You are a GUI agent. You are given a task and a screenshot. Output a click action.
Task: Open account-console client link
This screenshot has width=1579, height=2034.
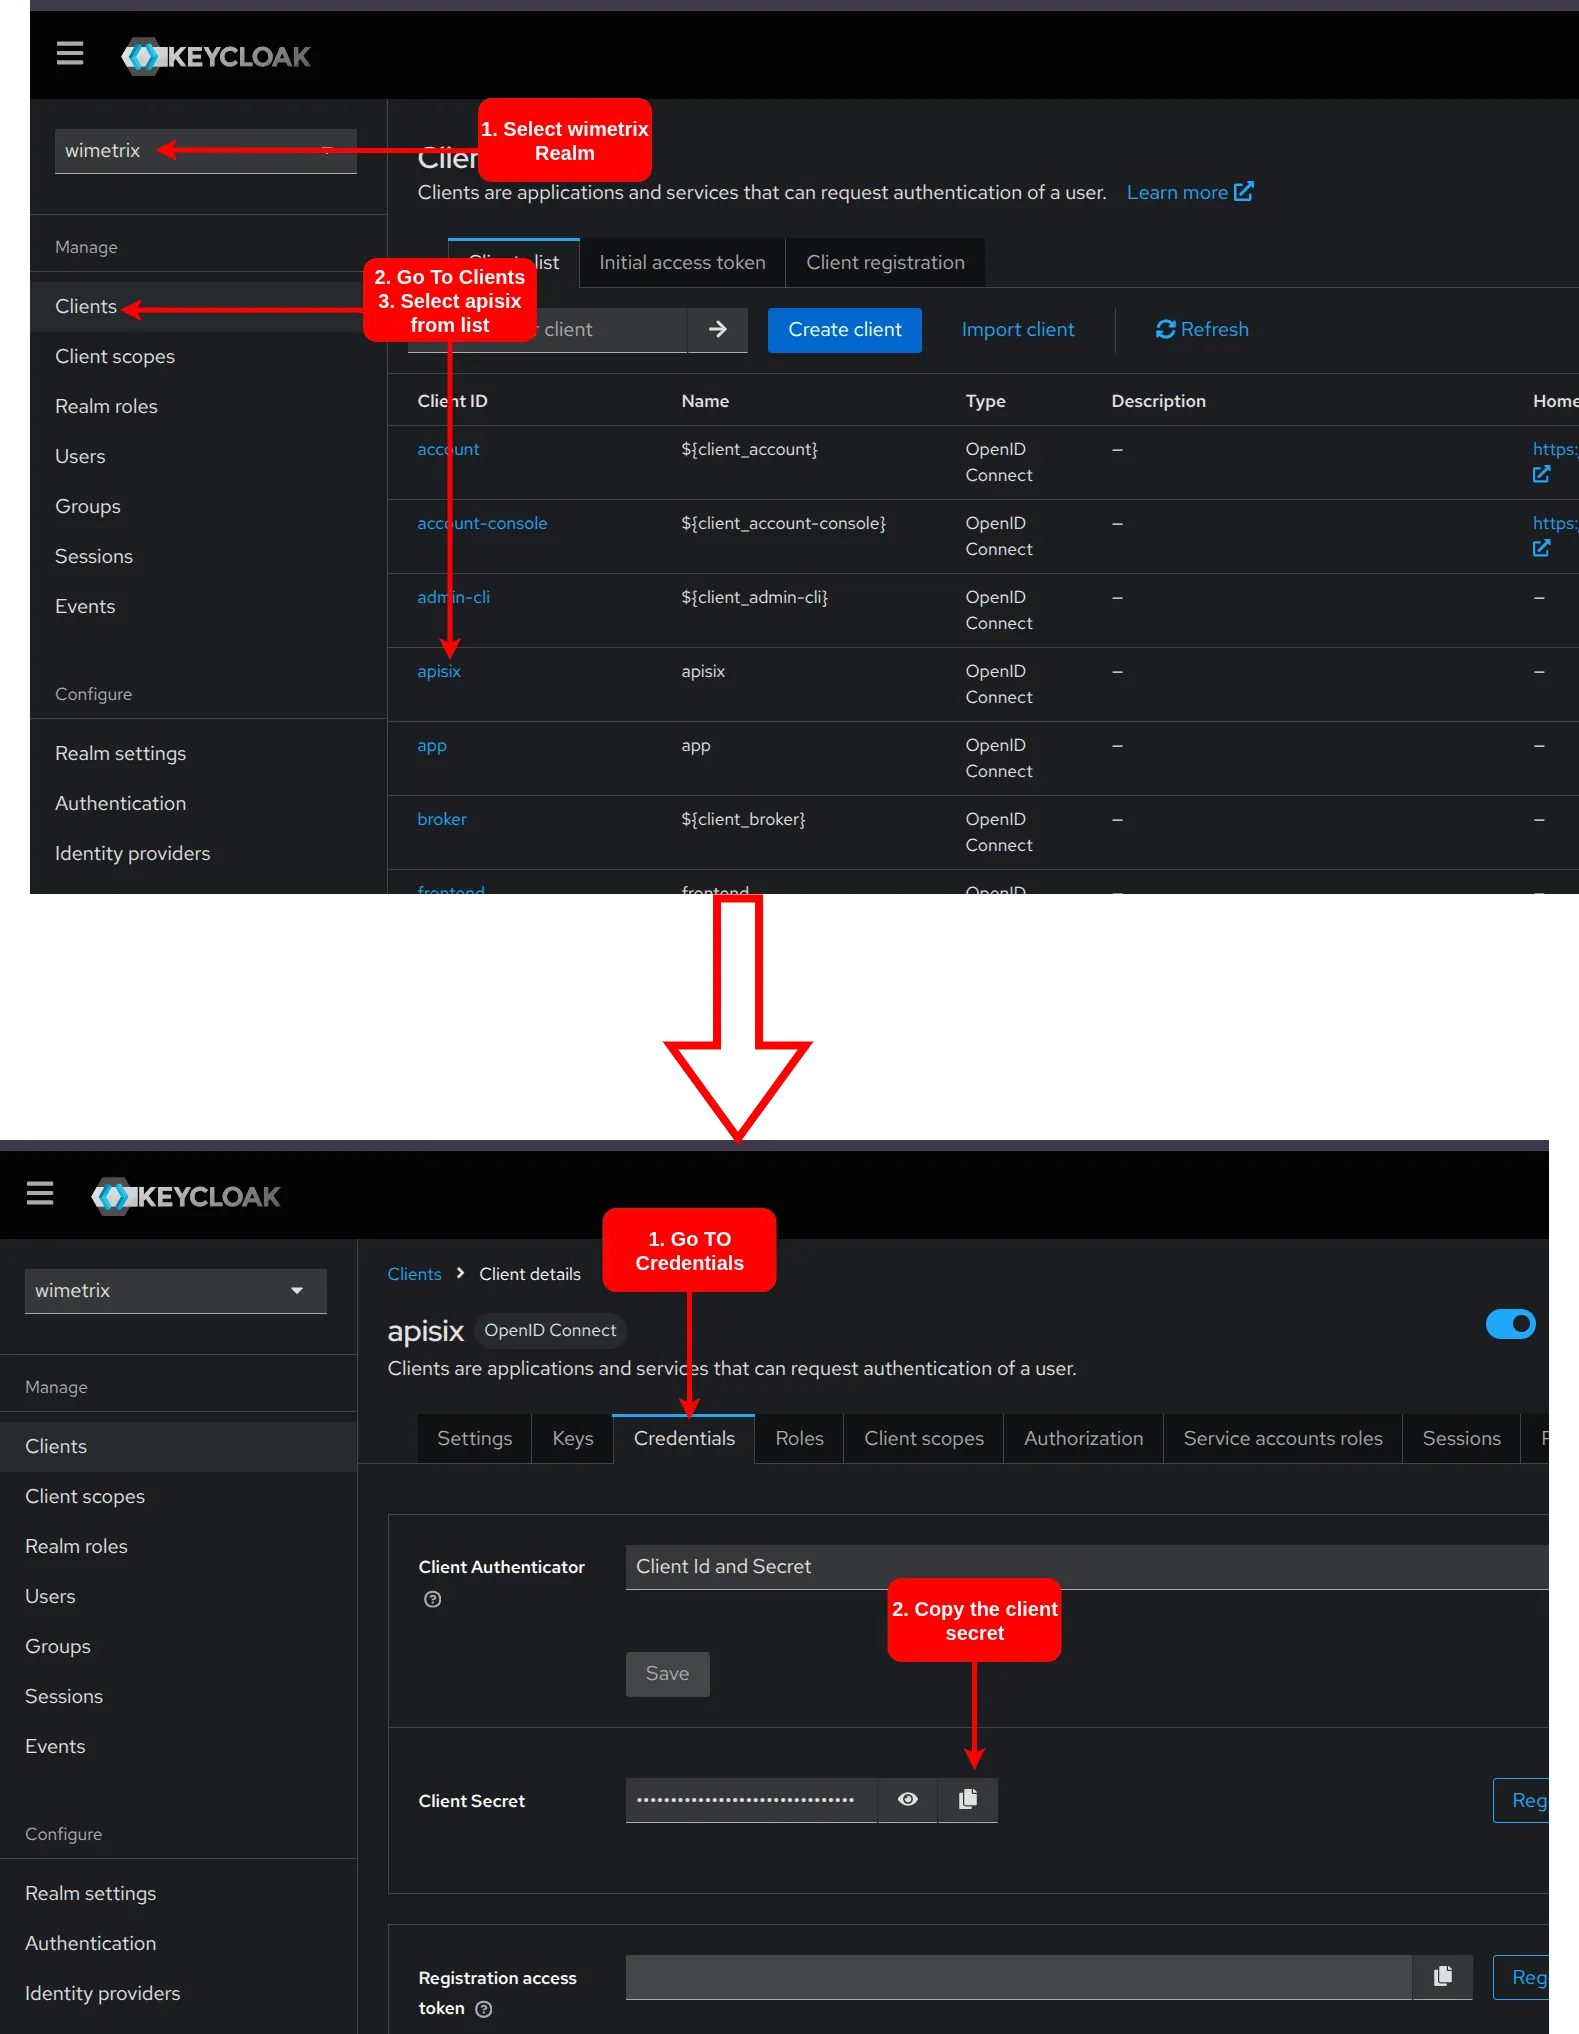click(482, 523)
